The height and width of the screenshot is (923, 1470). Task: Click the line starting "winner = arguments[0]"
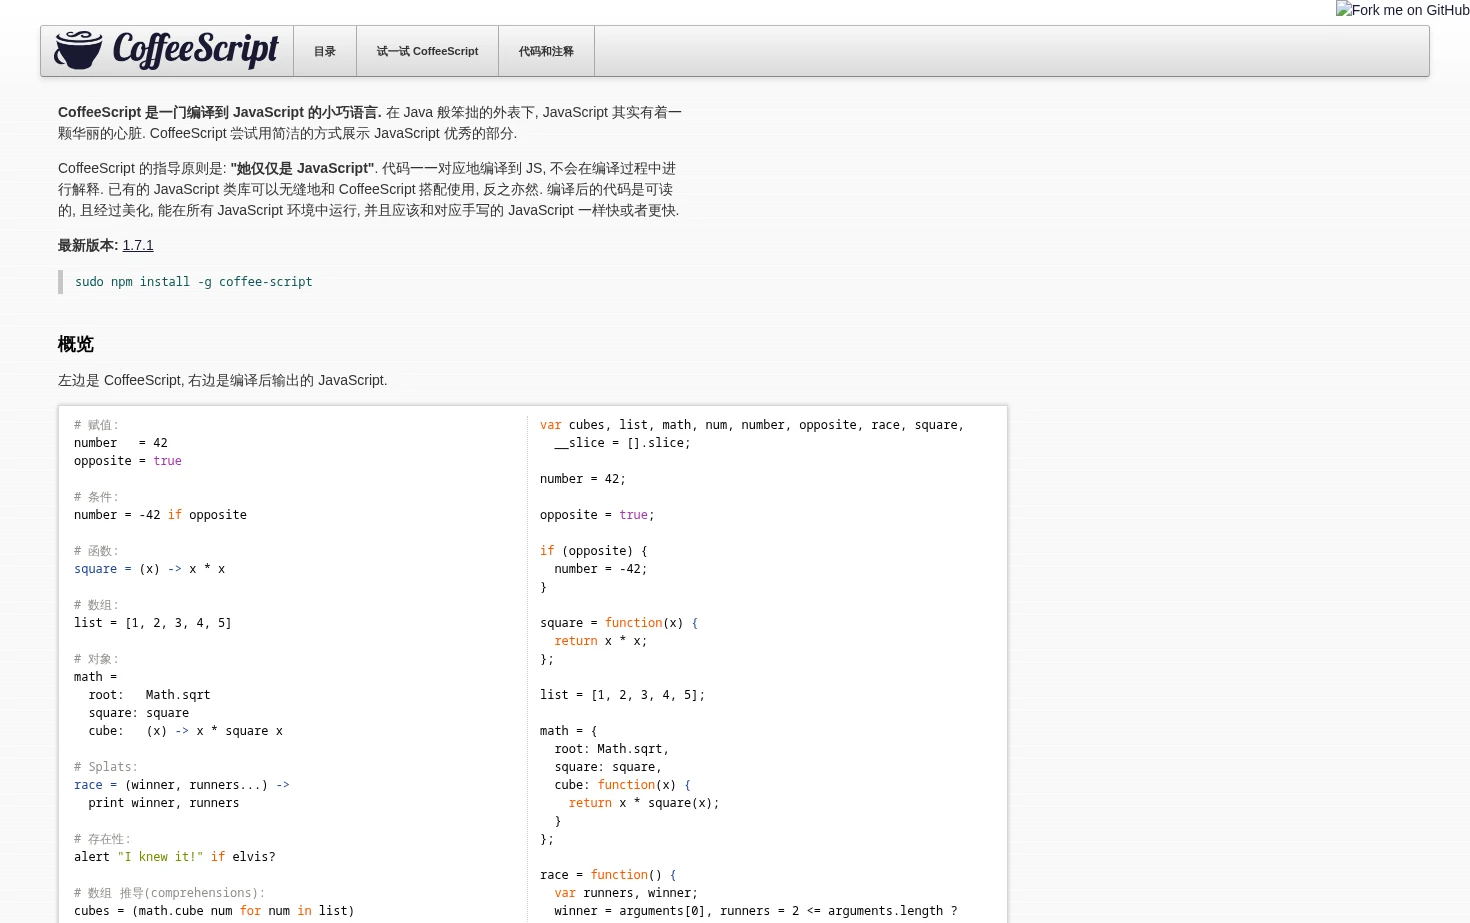tap(756, 911)
